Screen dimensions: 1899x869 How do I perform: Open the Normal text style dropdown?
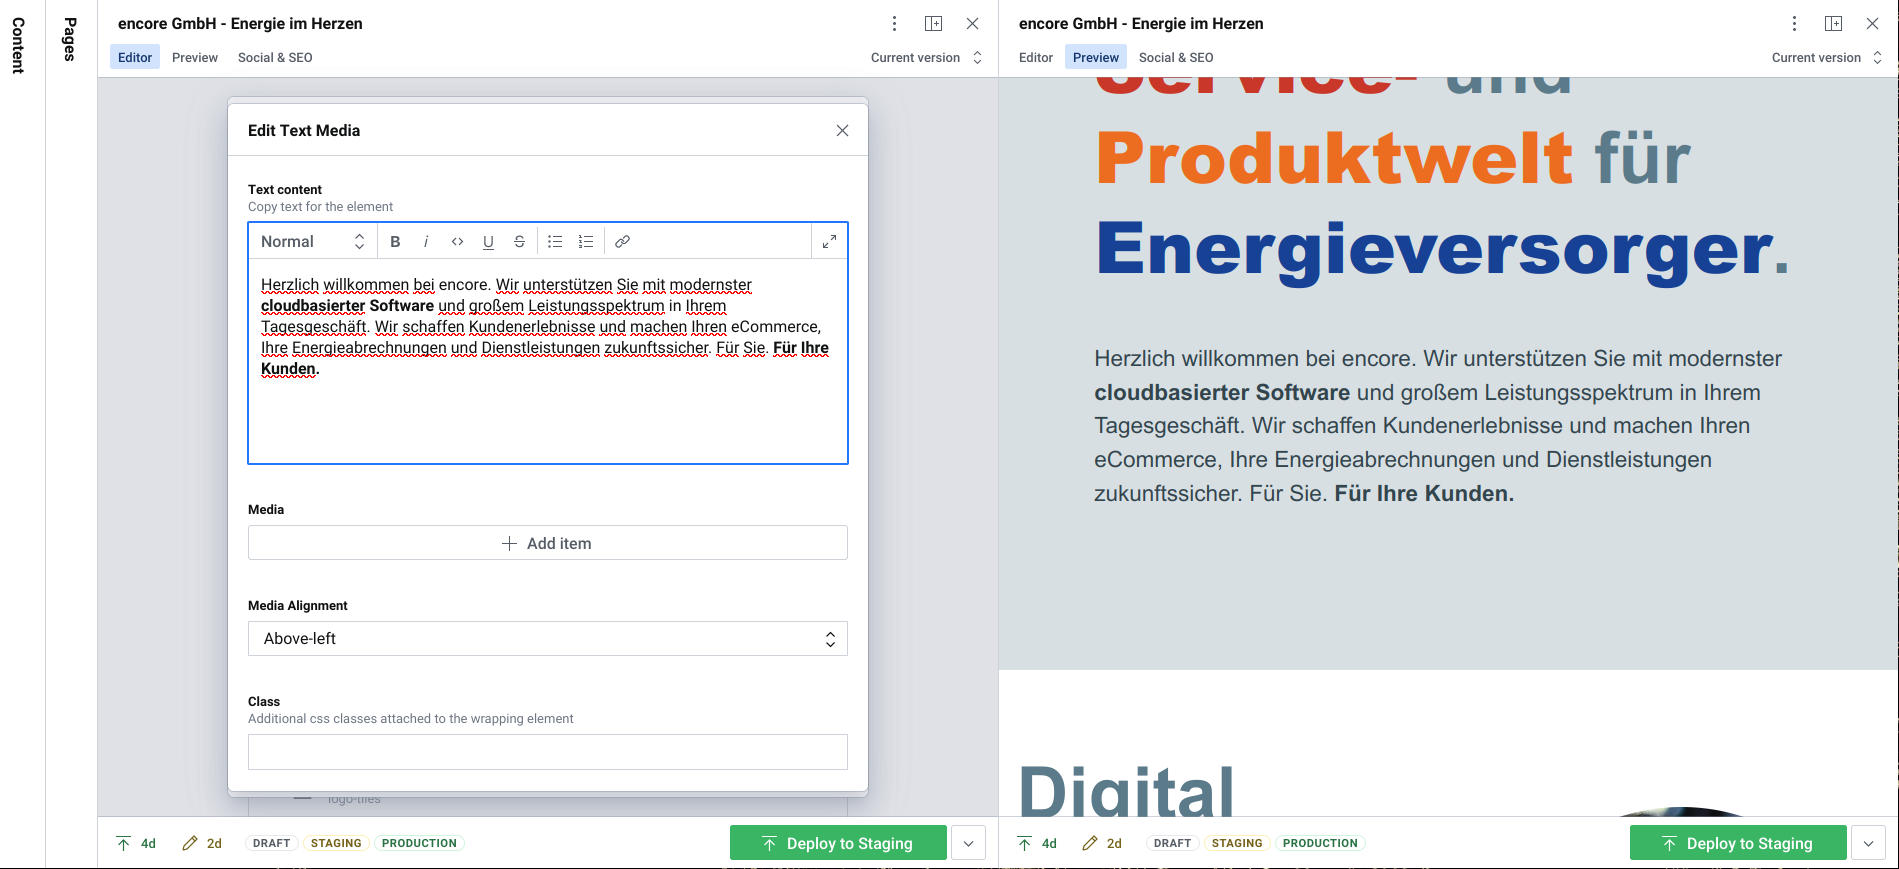(312, 241)
